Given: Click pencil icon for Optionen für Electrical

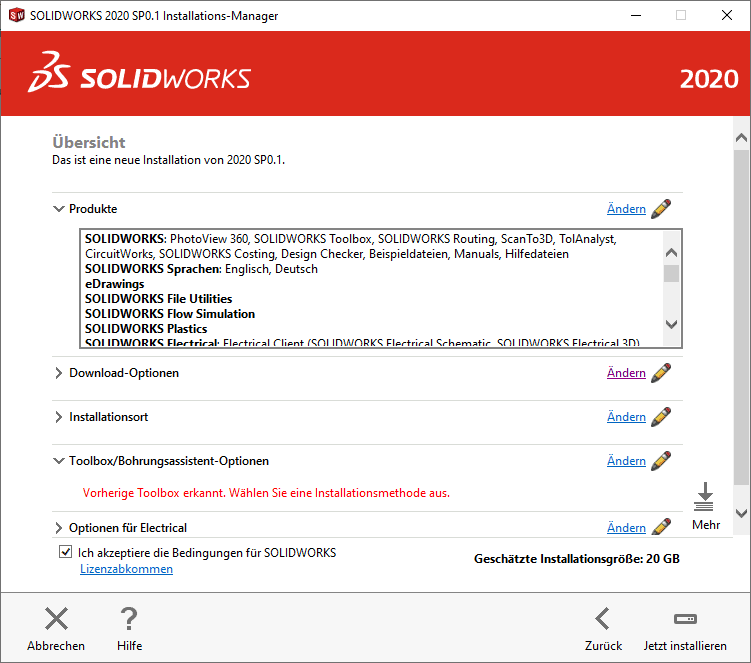Looking at the screenshot, I should [661, 527].
